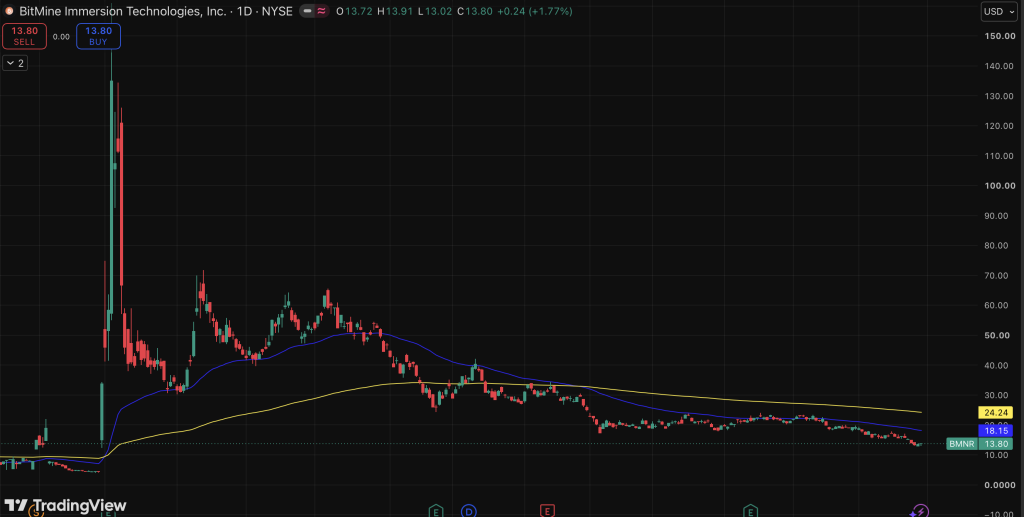Viewport: 1024px width, 517px height.
Task: Click the BitMine Immersion Technologies title
Action: pyautogui.click(x=123, y=11)
